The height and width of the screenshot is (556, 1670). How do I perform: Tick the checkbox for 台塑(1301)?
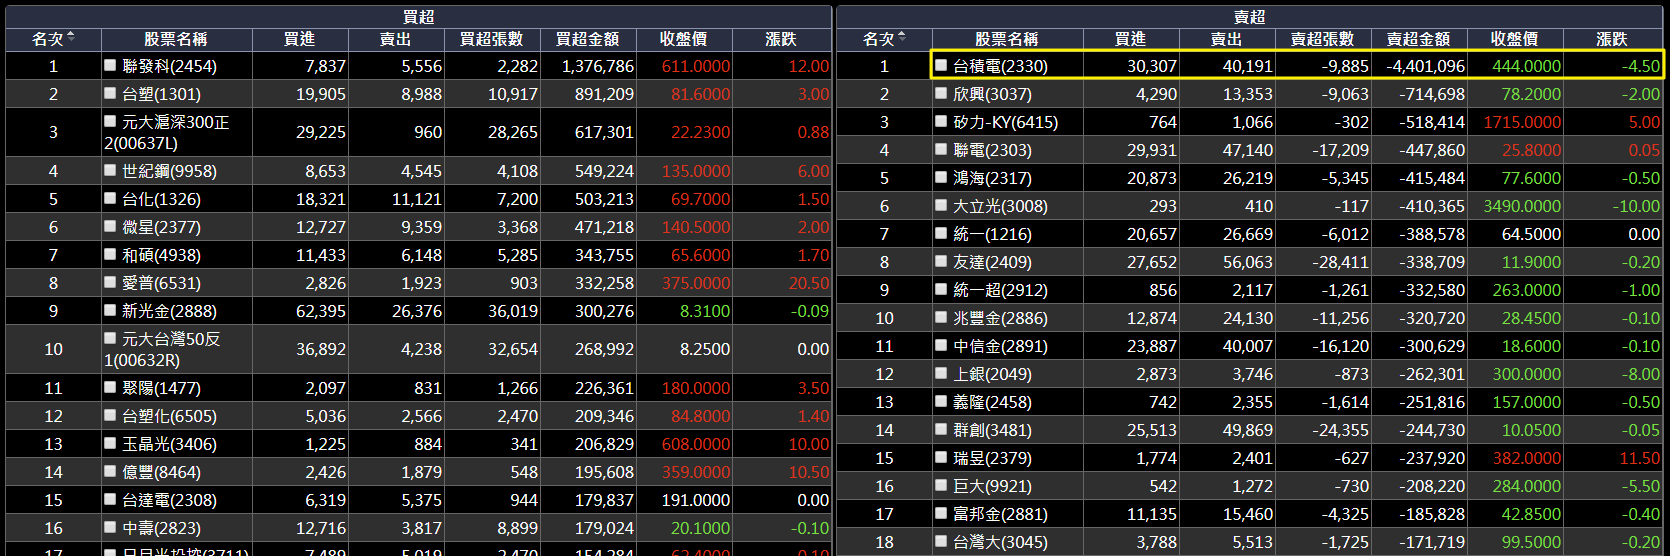pos(110,93)
